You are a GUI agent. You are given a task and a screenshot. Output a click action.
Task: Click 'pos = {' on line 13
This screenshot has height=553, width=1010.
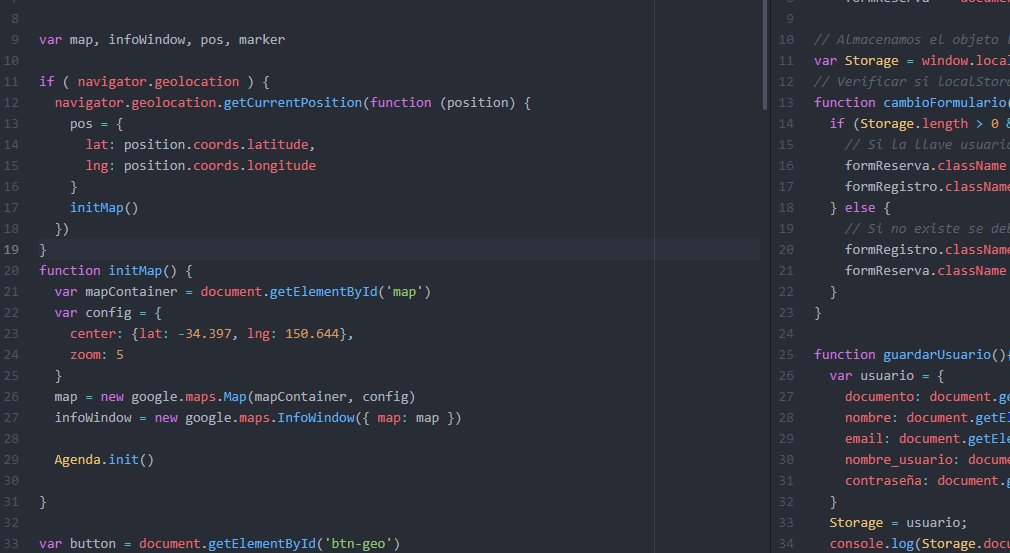point(97,124)
